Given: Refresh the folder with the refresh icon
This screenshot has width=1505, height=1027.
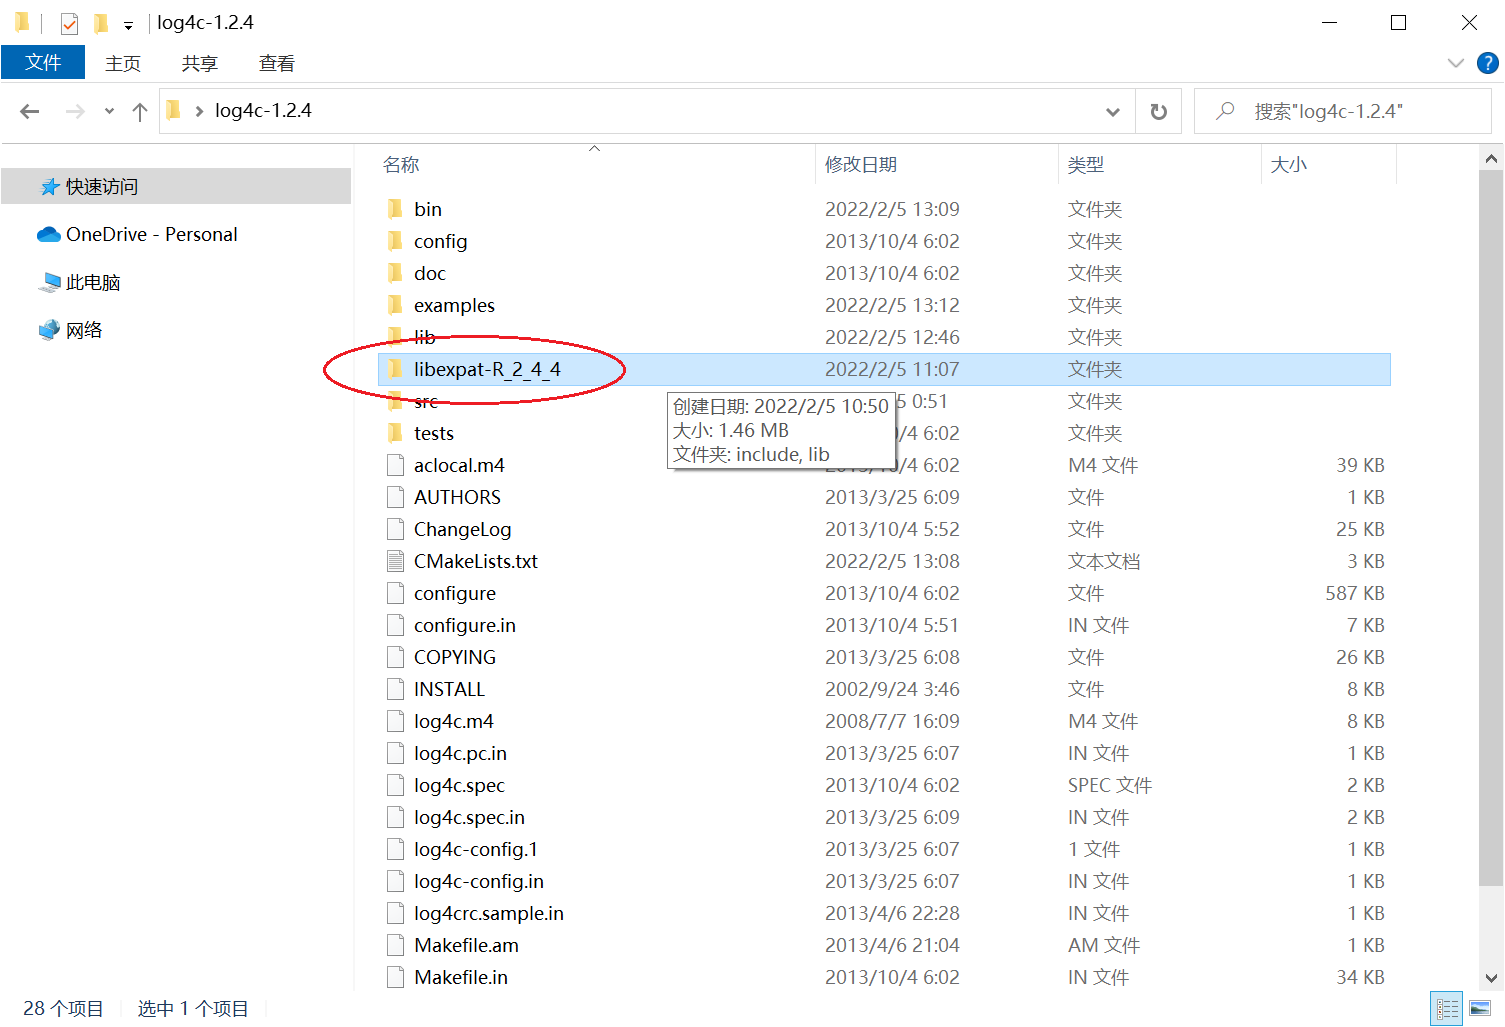Looking at the screenshot, I should click(1157, 111).
